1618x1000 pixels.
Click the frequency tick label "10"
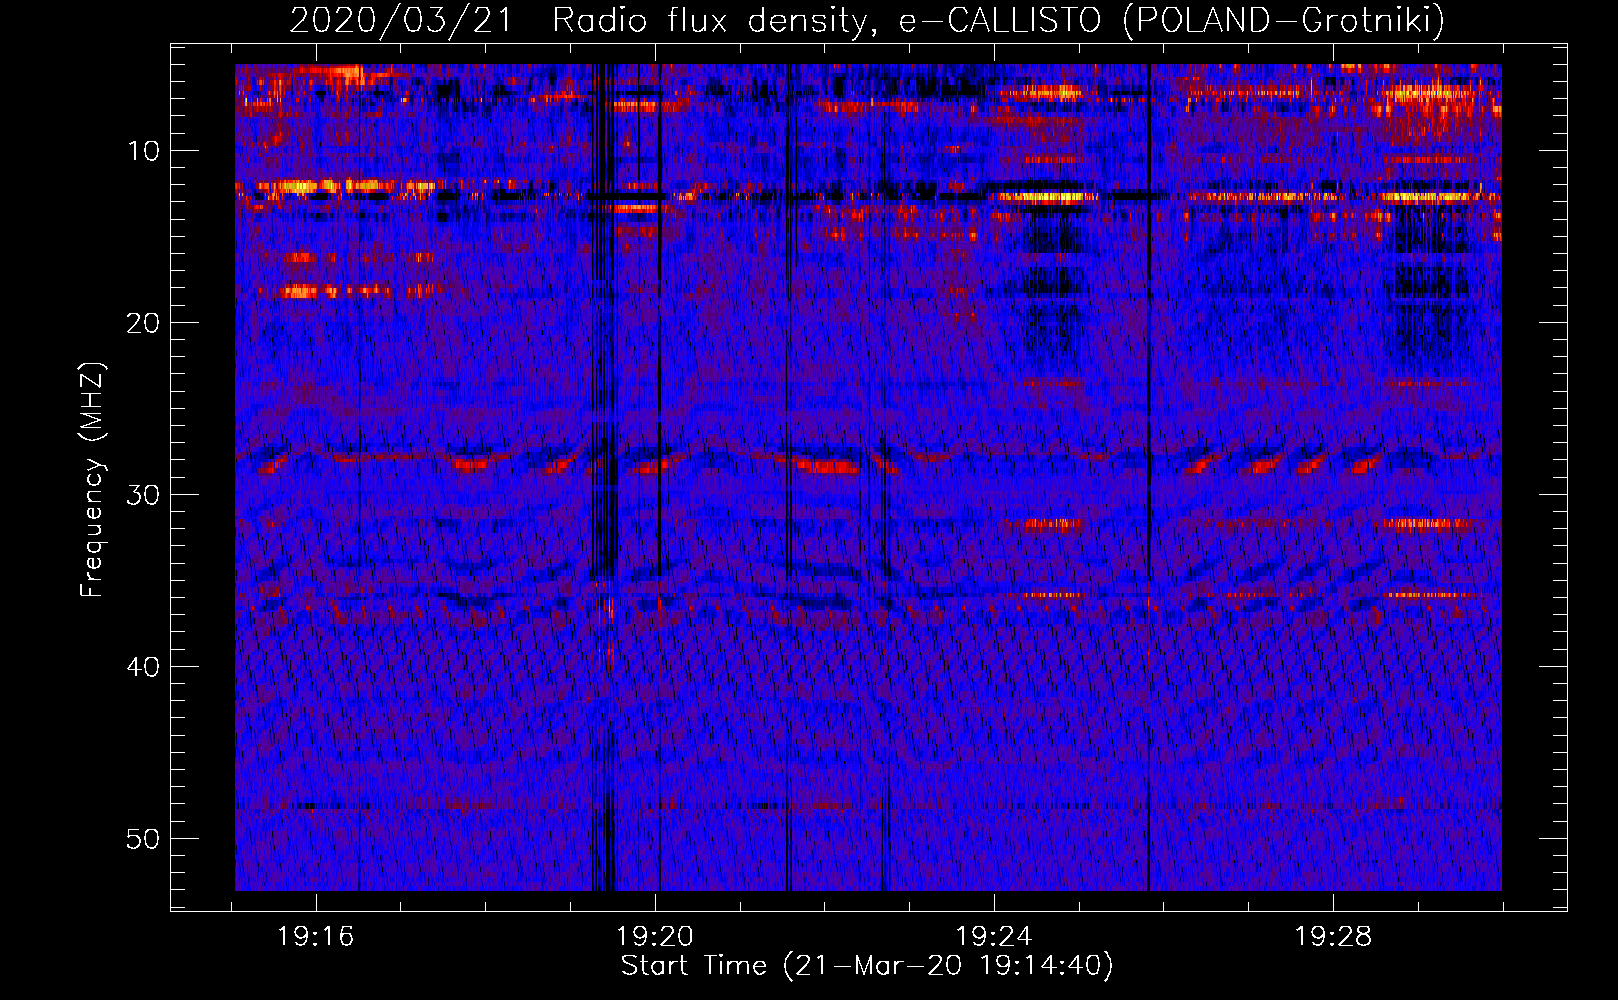tap(143, 151)
